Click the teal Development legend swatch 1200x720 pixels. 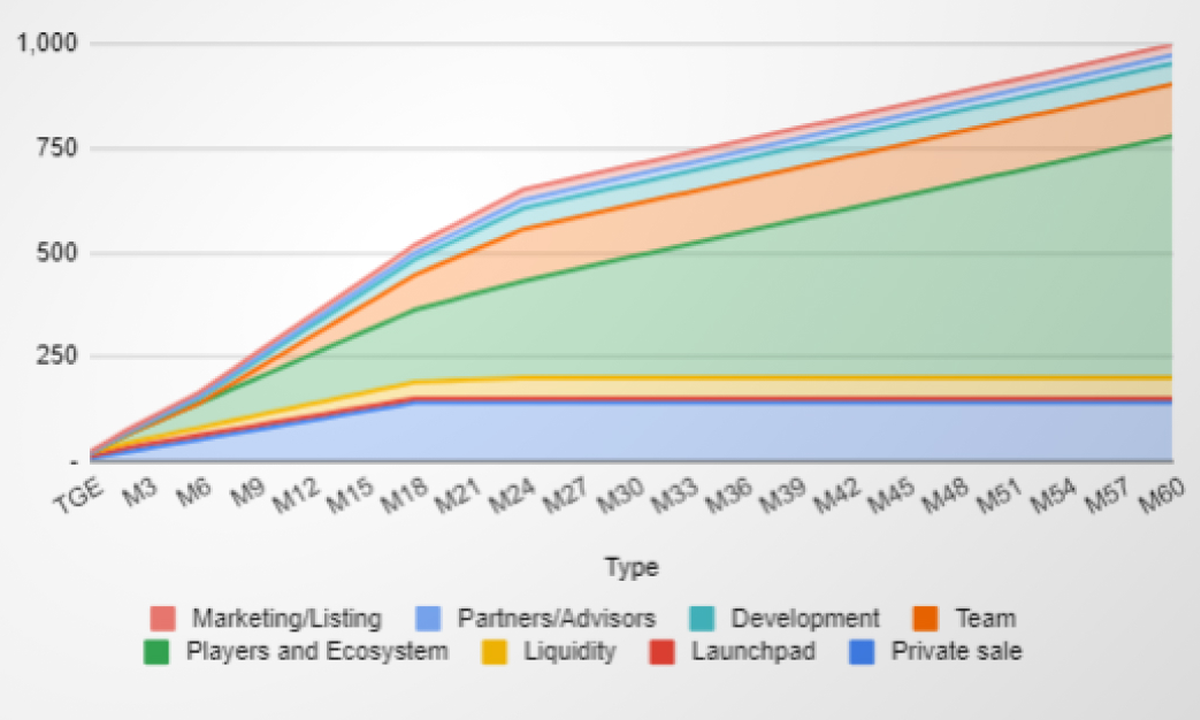click(x=702, y=619)
